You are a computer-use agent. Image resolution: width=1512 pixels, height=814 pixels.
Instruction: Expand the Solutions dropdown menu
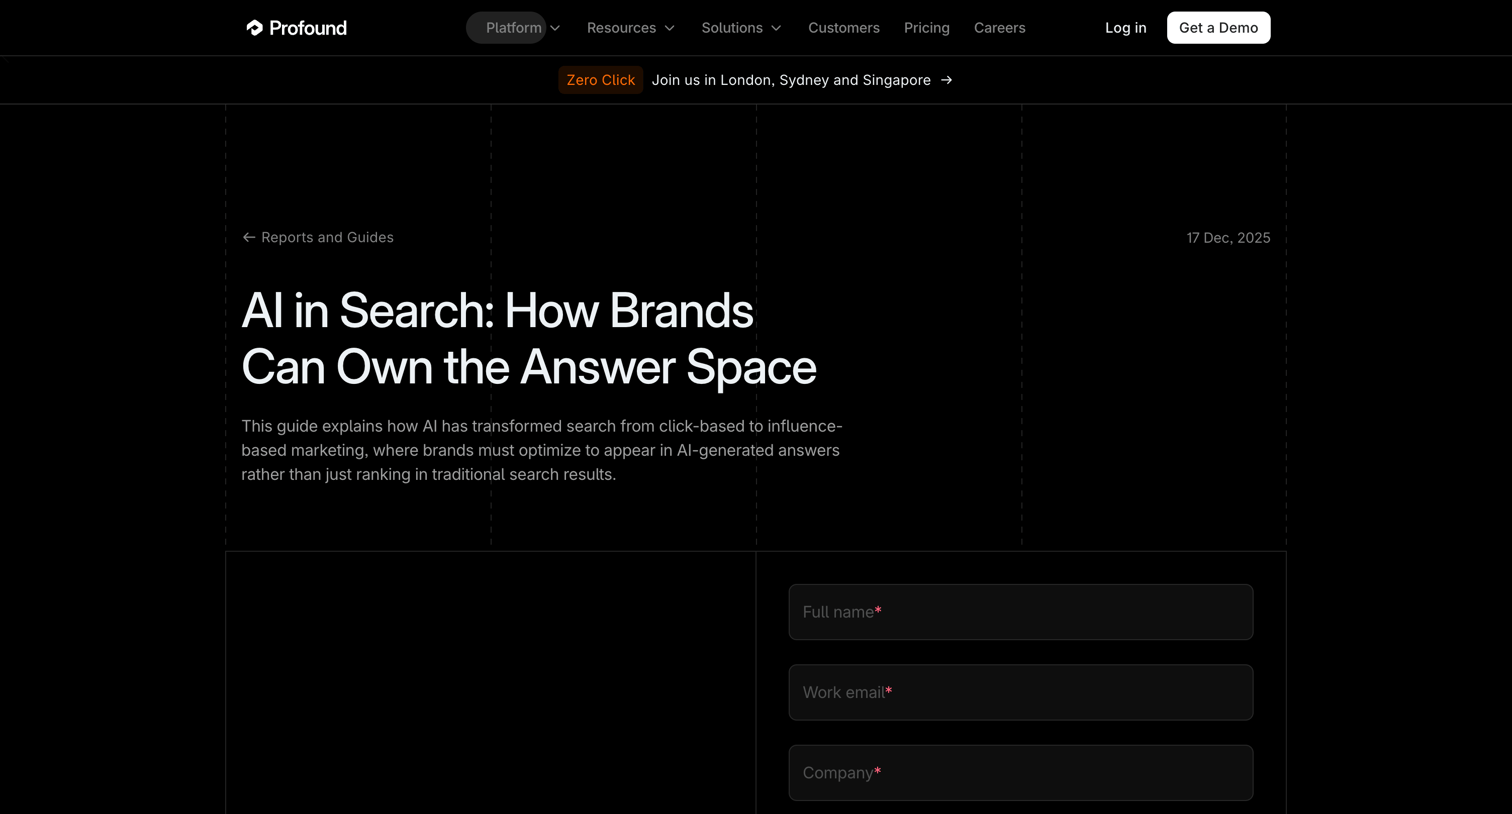coord(741,28)
